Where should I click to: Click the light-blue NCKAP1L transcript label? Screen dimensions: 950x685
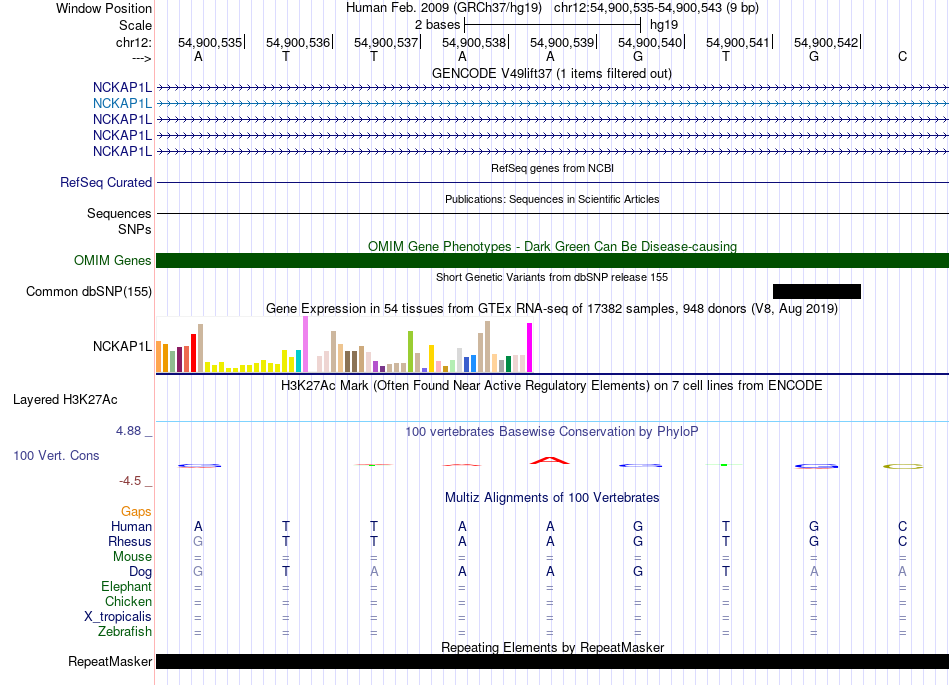(122, 103)
